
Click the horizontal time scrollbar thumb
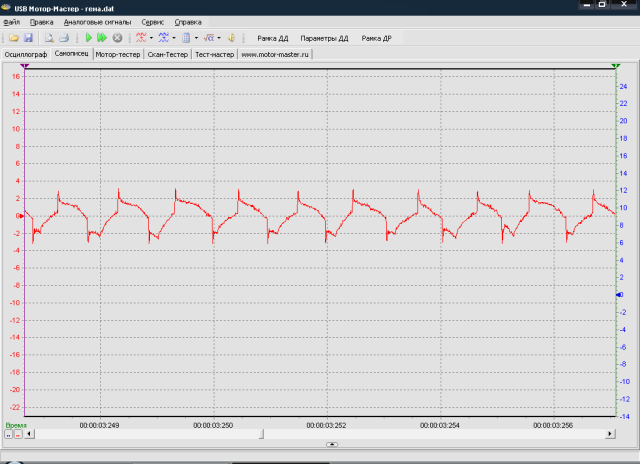click(x=261, y=434)
